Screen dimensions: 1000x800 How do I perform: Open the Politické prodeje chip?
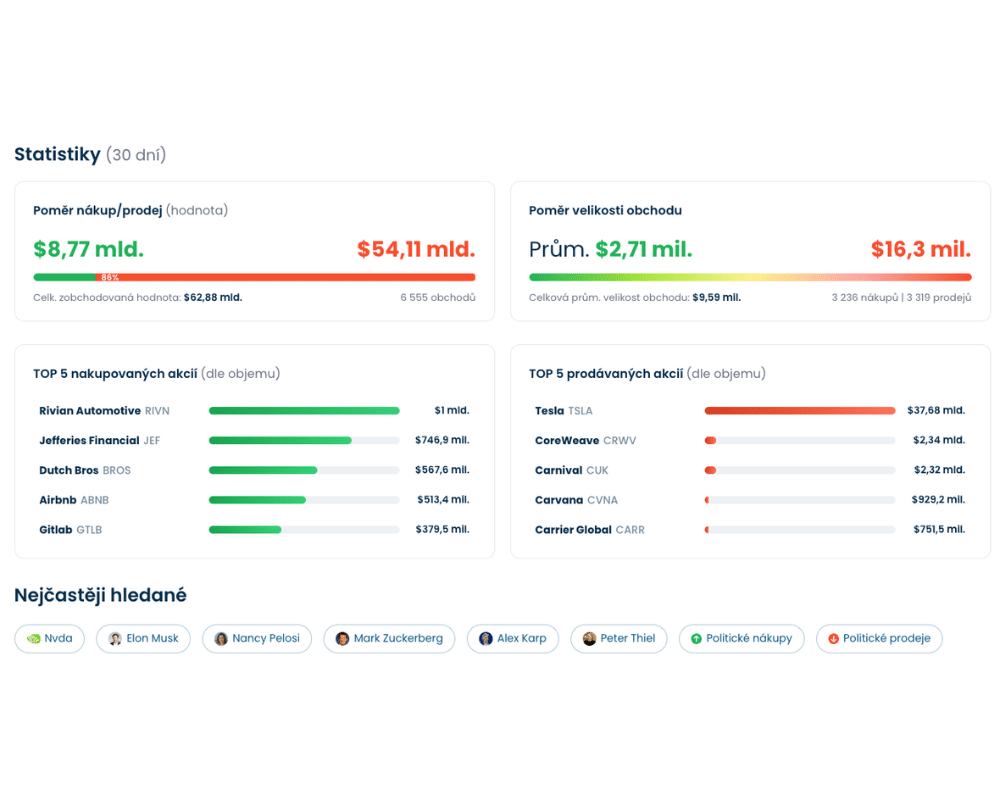(x=879, y=639)
